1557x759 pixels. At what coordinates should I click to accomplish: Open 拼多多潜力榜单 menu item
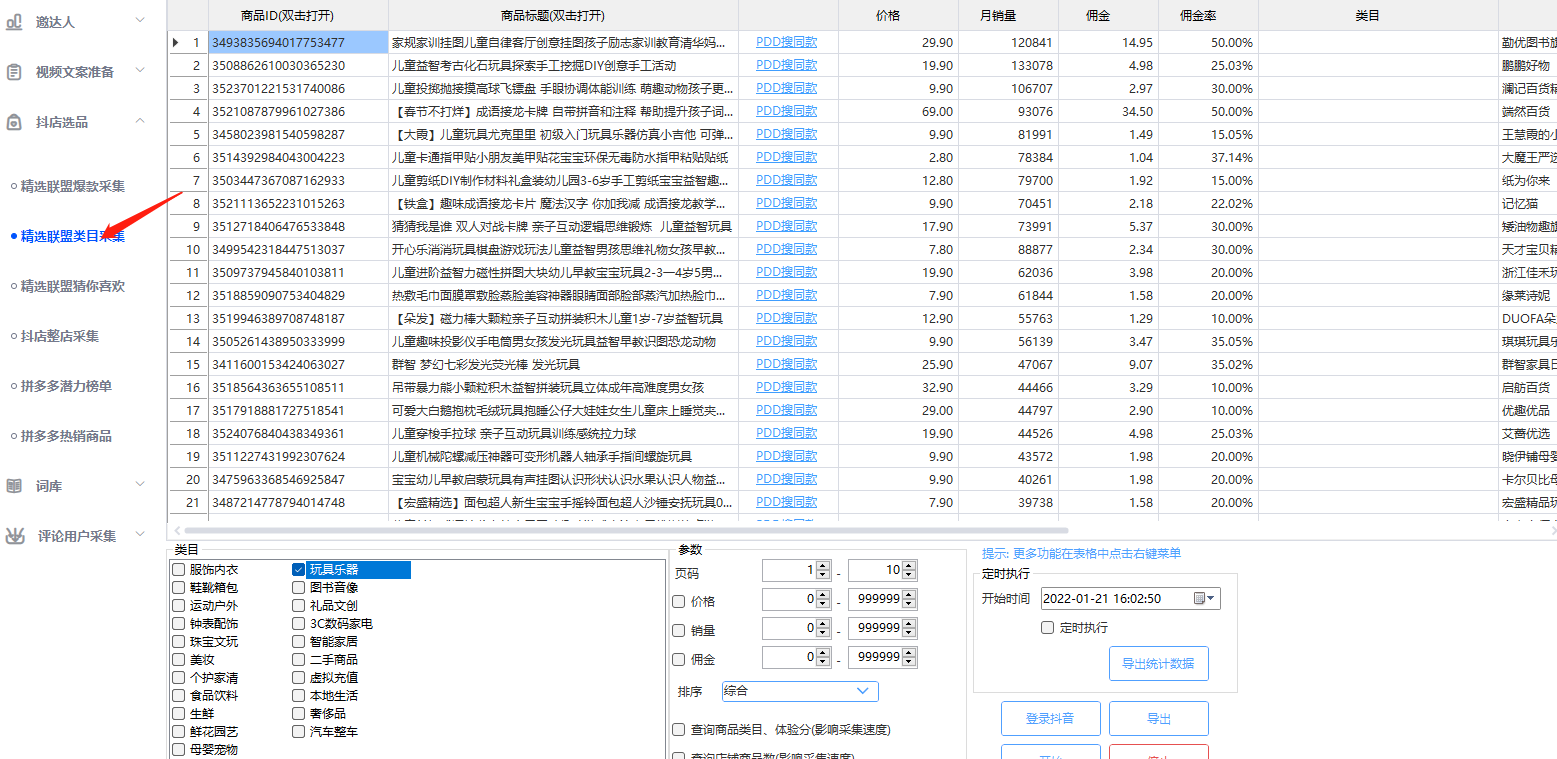click(66, 386)
